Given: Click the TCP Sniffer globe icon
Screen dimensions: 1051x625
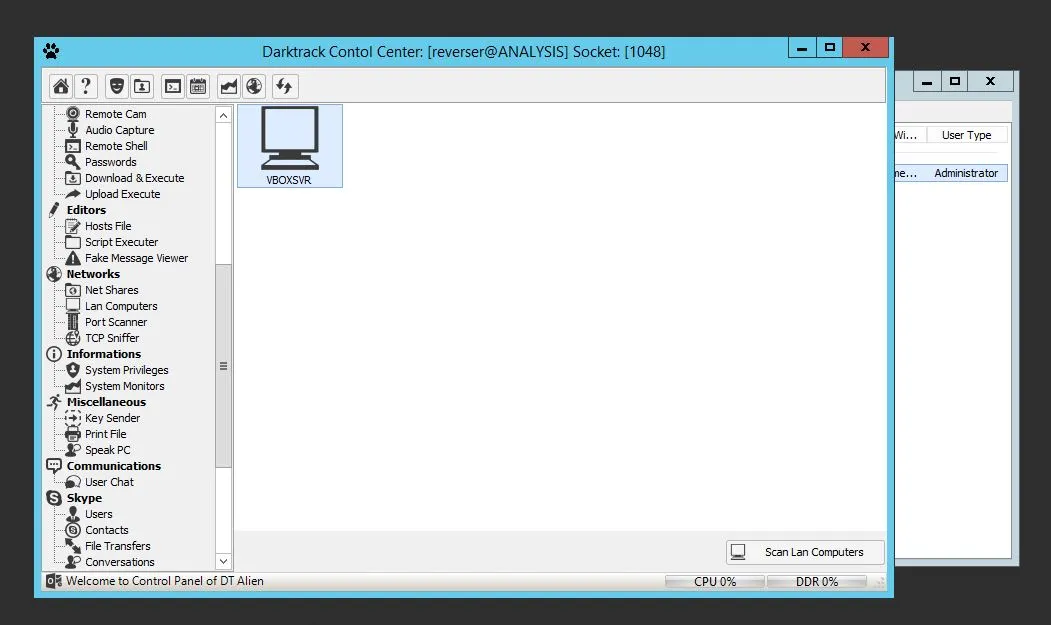Looking at the screenshot, I should coord(73,338).
